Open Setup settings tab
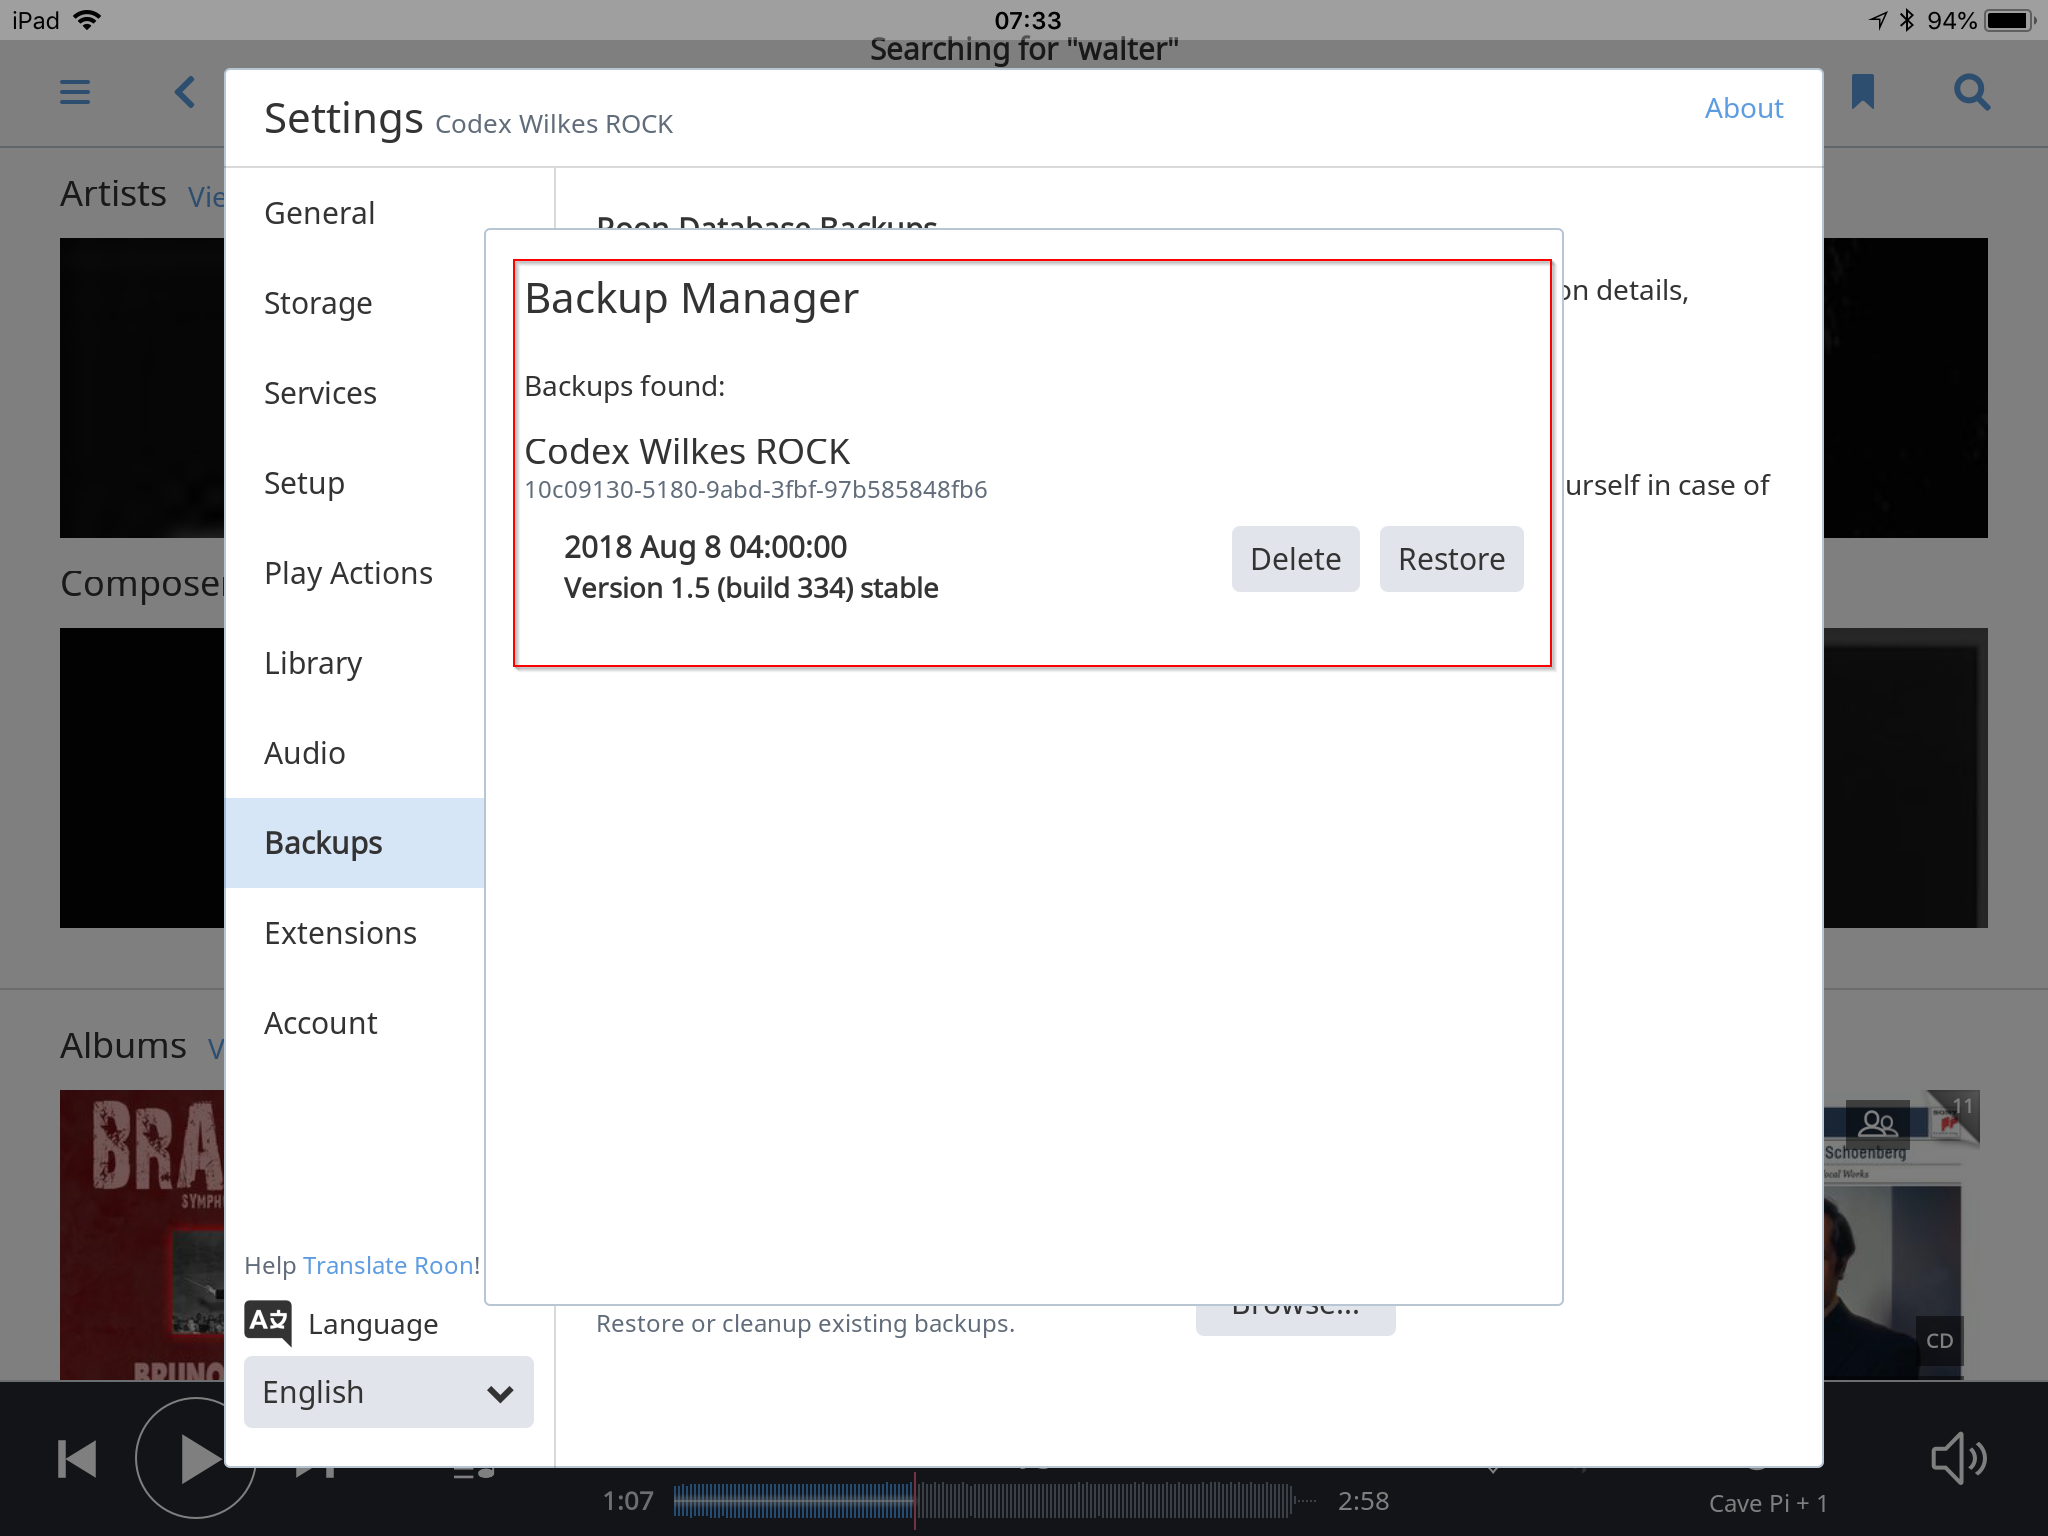Viewport: 2048px width, 1536px height. (355, 483)
